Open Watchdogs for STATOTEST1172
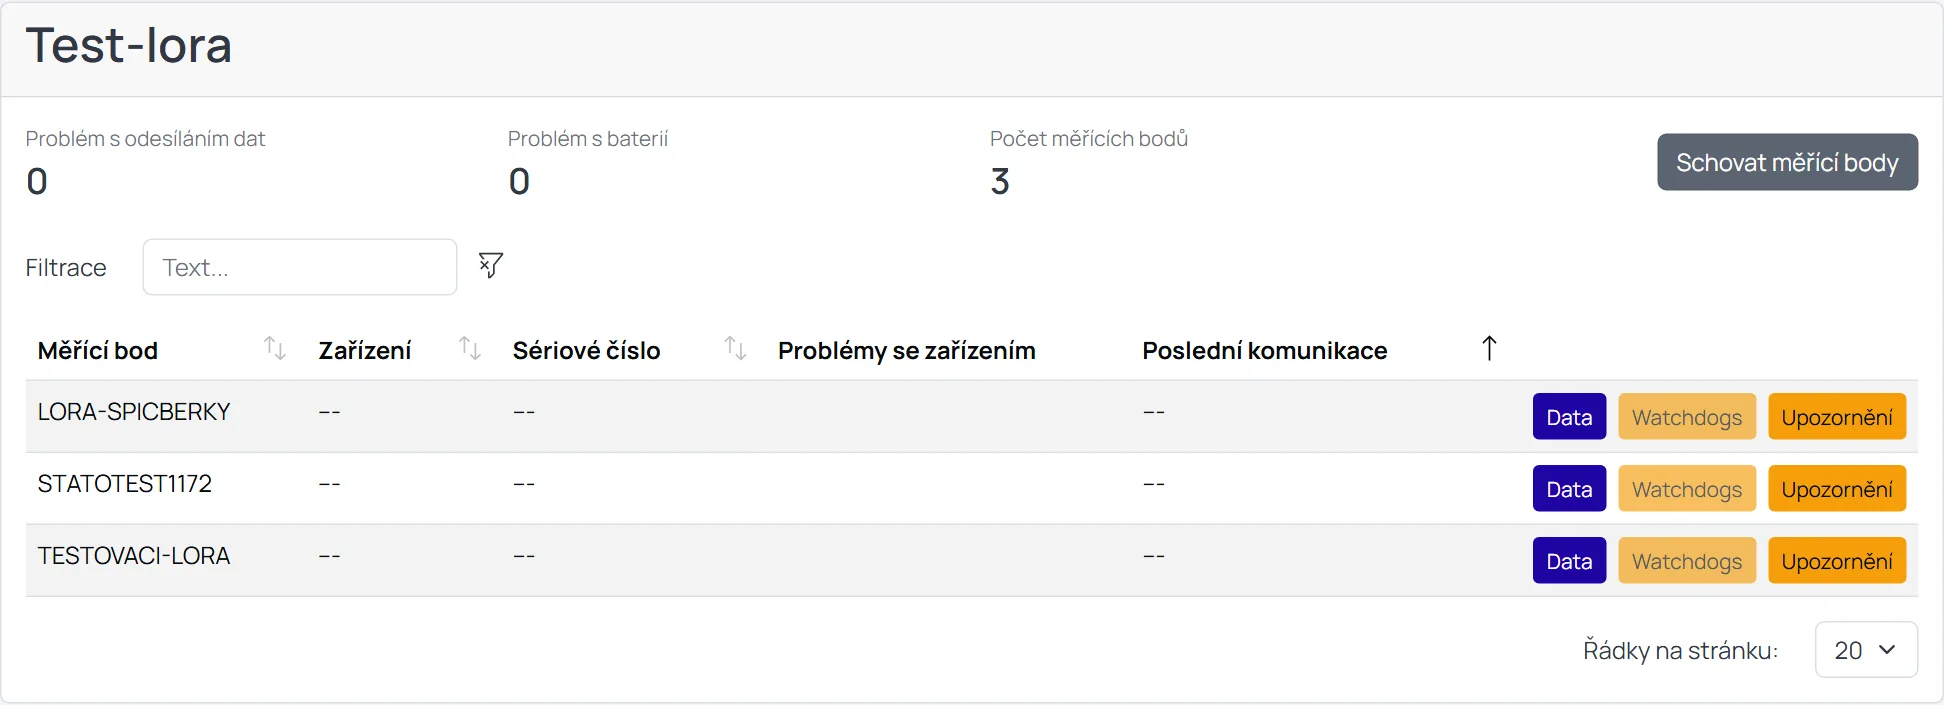Viewport: 1944px width, 705px height. 1687,489
